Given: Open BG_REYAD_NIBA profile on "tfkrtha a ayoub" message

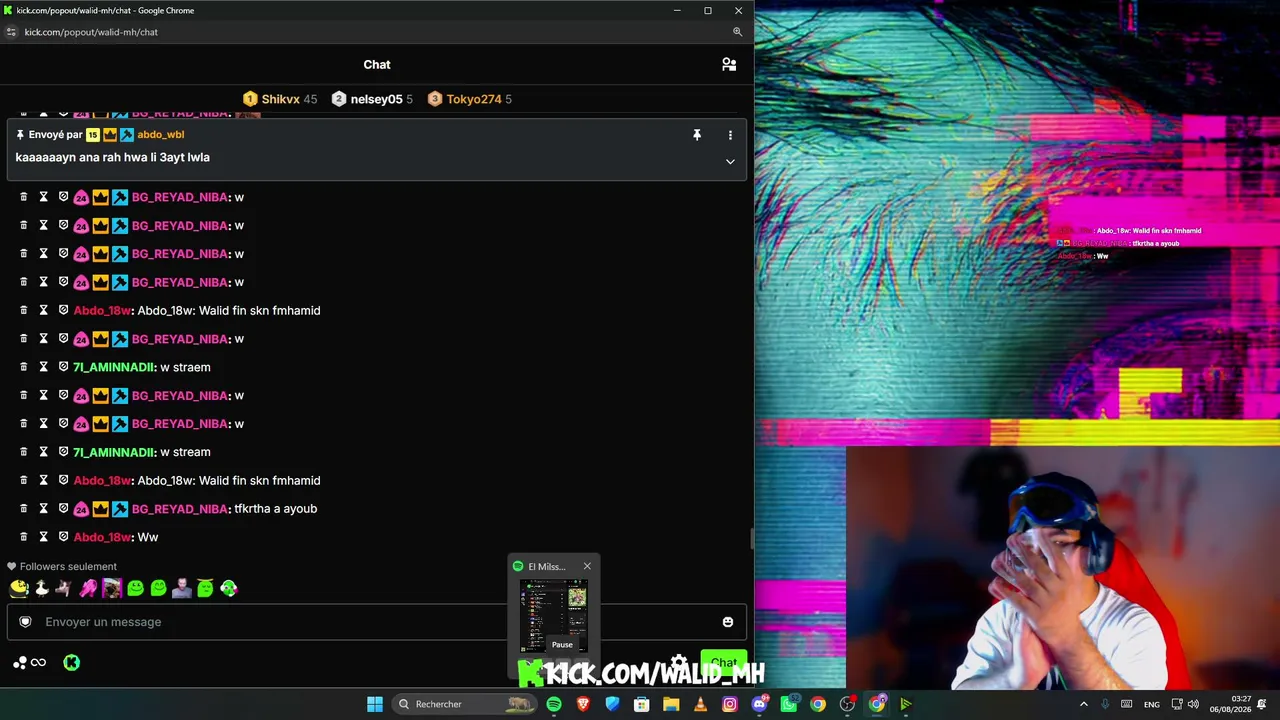Looking at the screenshot, I should click(x=180, y=509).
